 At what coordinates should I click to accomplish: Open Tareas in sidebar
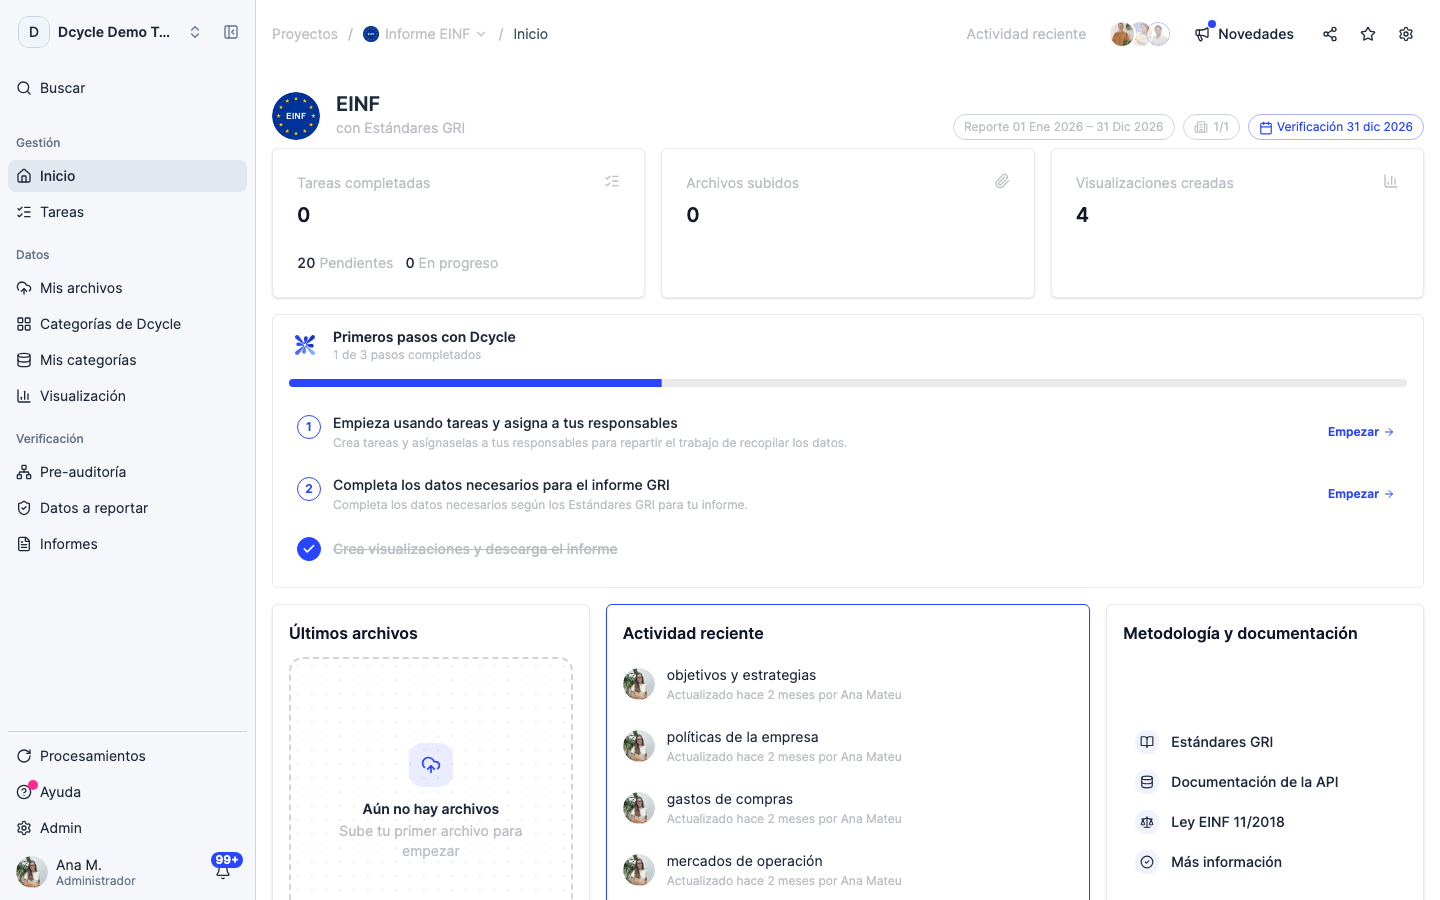pos(127,212)
